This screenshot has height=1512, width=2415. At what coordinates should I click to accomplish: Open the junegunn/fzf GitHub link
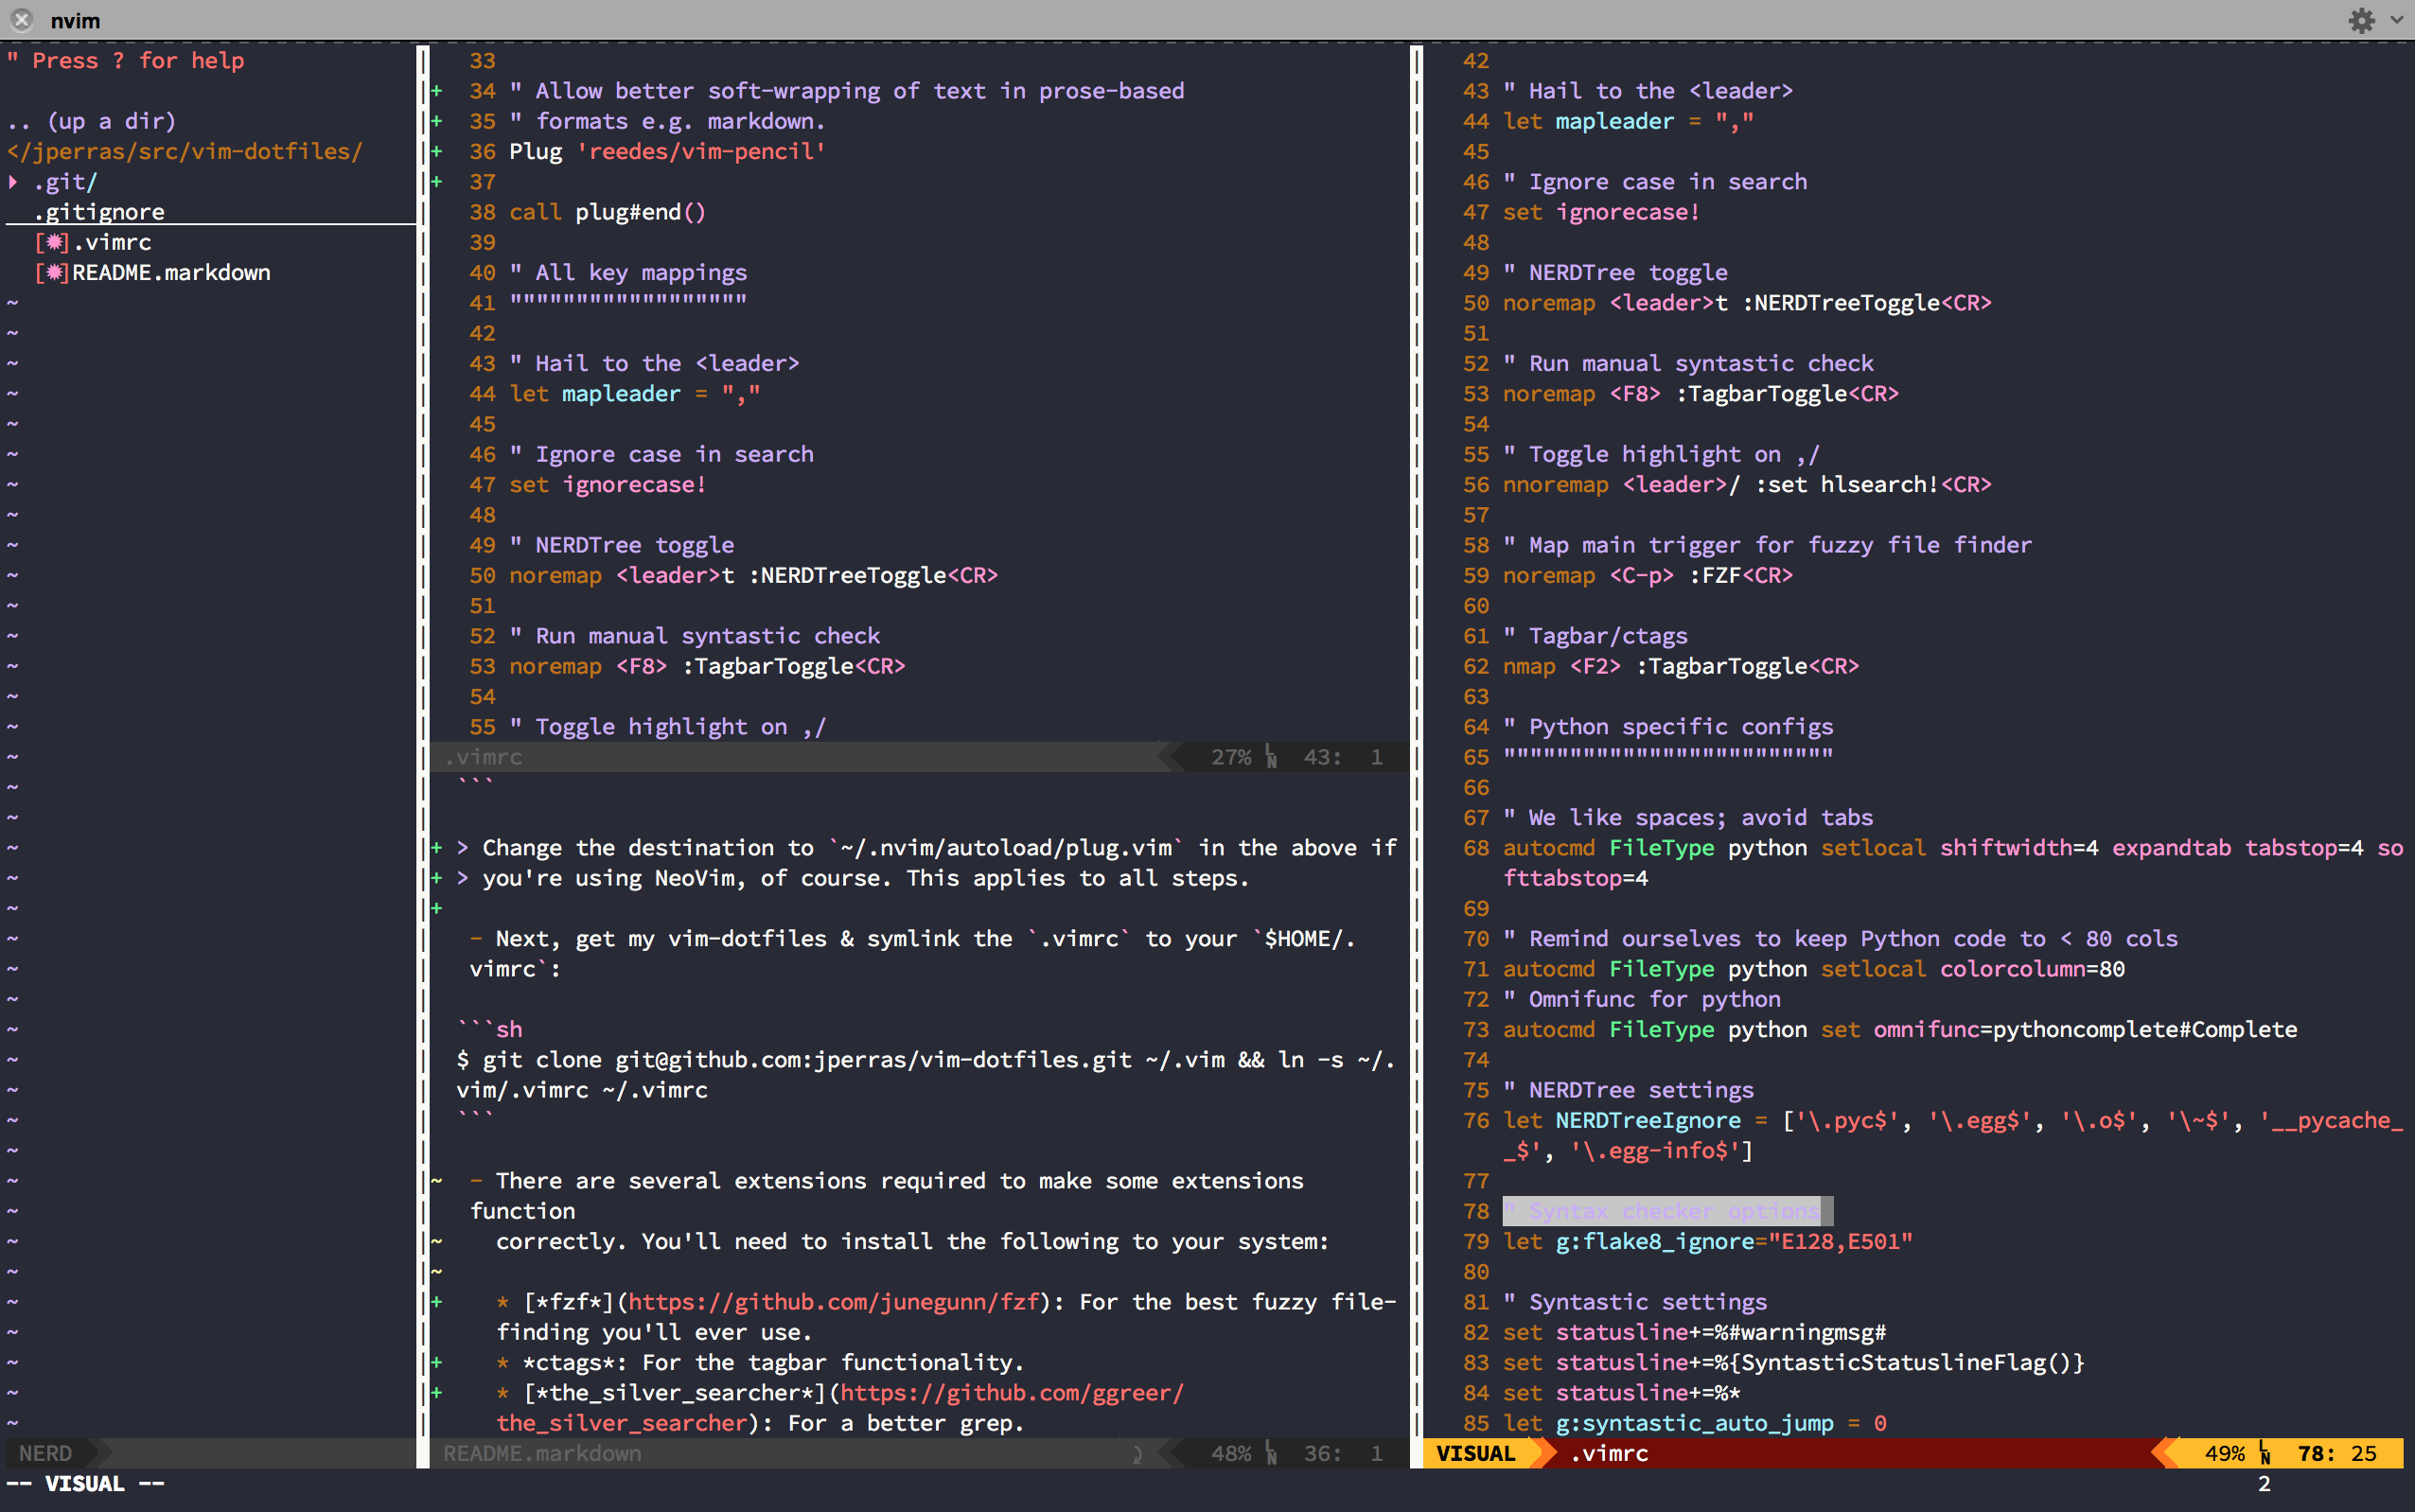click(x=834, y=1302)
